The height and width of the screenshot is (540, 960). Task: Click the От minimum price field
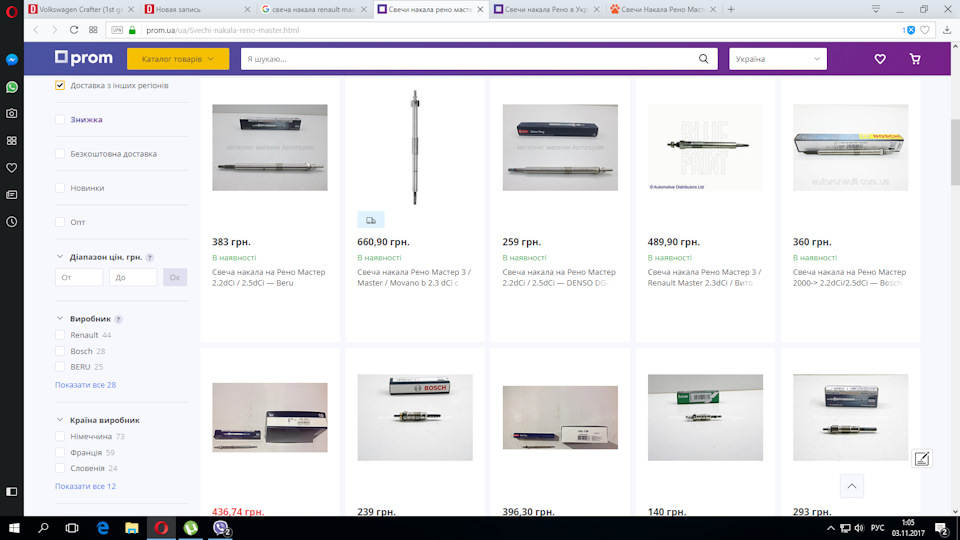coord(79,277)
